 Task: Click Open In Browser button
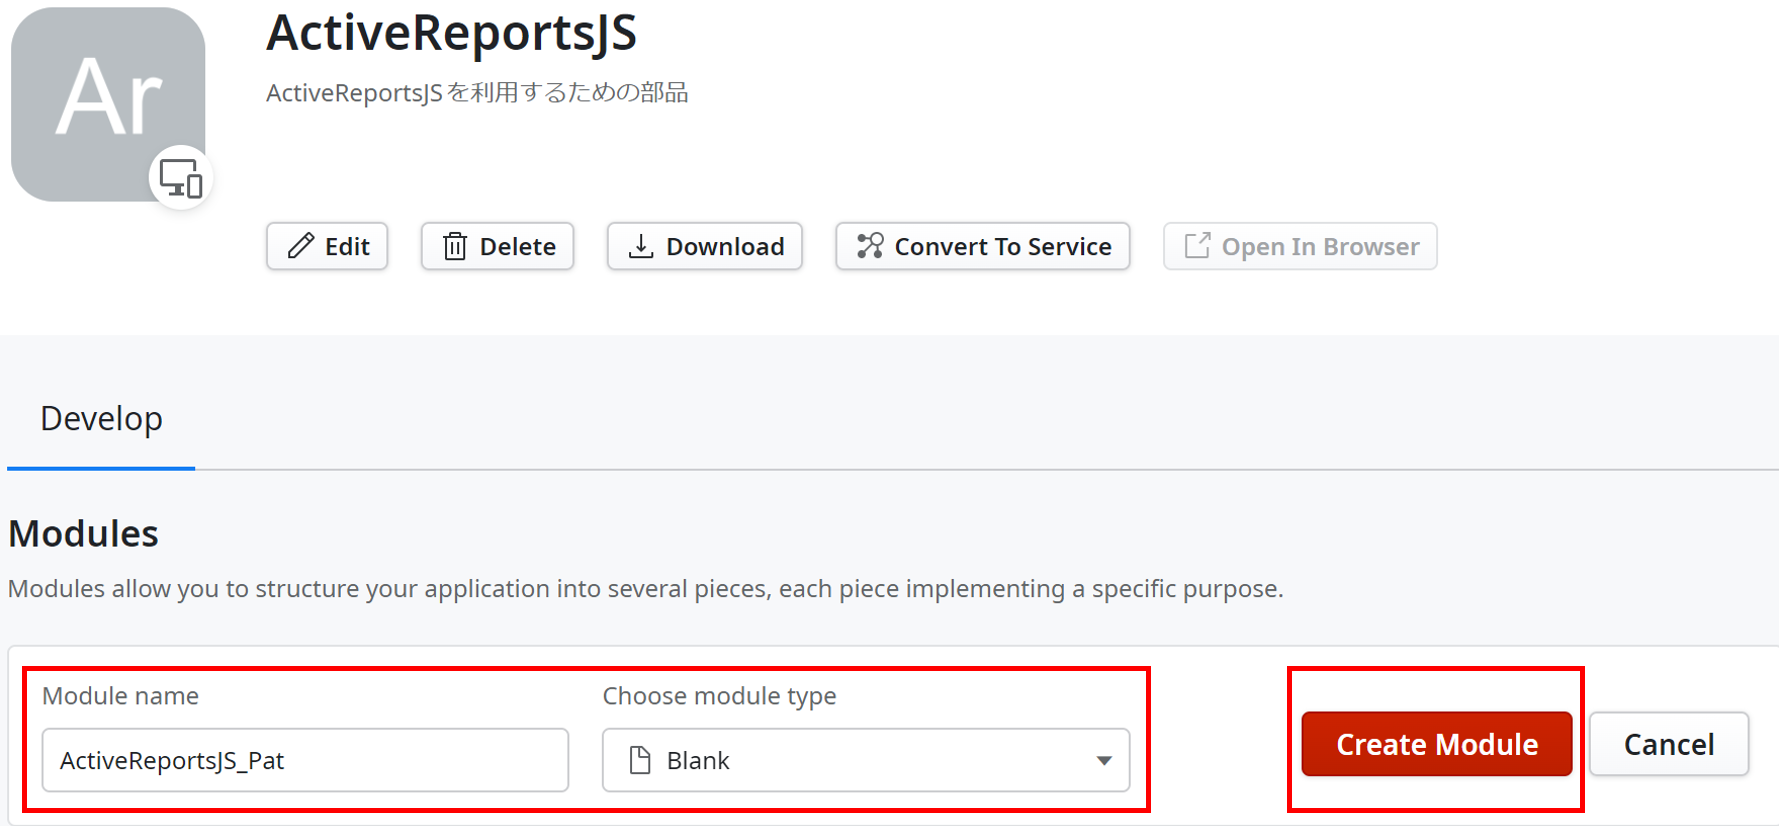pos(1300,246)
